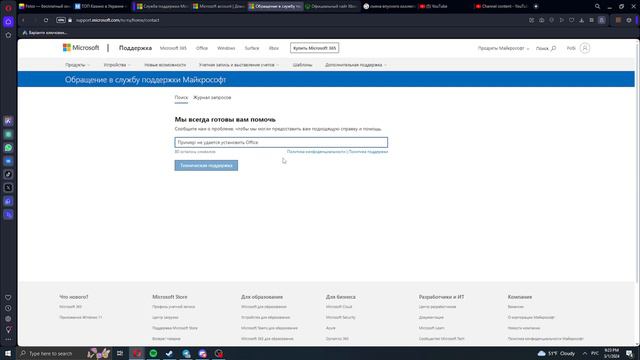Open the Шаблоны menu item
Screen dimensions: 640x360
[302, 65]
